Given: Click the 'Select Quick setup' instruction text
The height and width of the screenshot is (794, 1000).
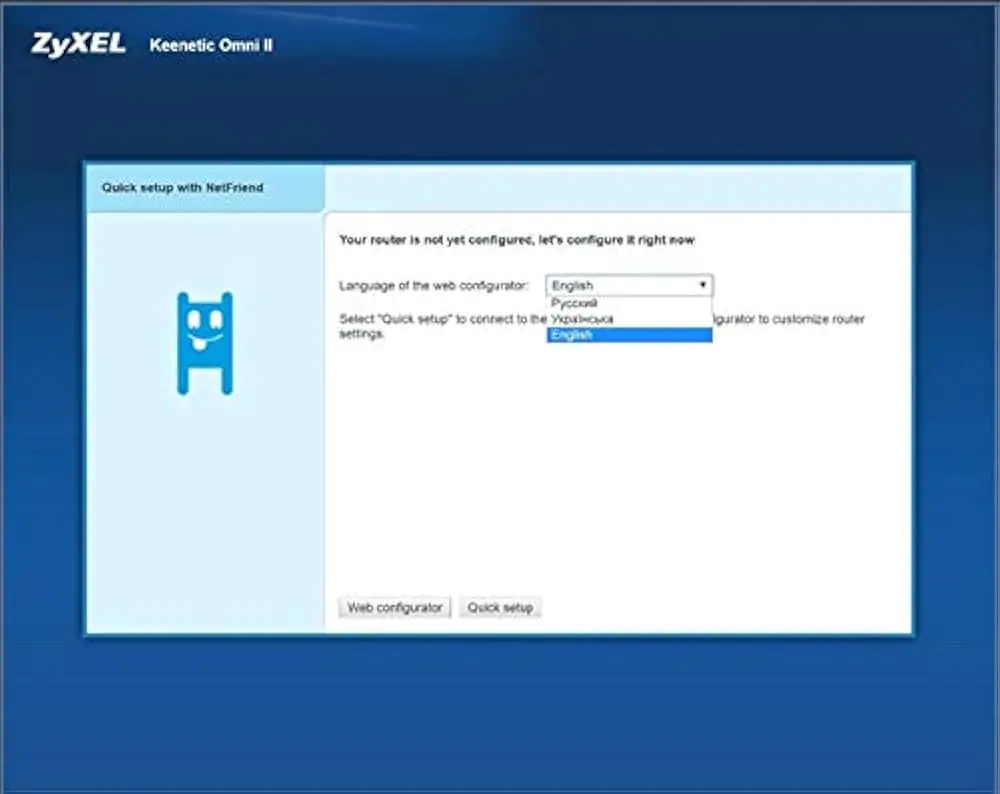Looking at the screenshot, I should click(x=440, y=320).
